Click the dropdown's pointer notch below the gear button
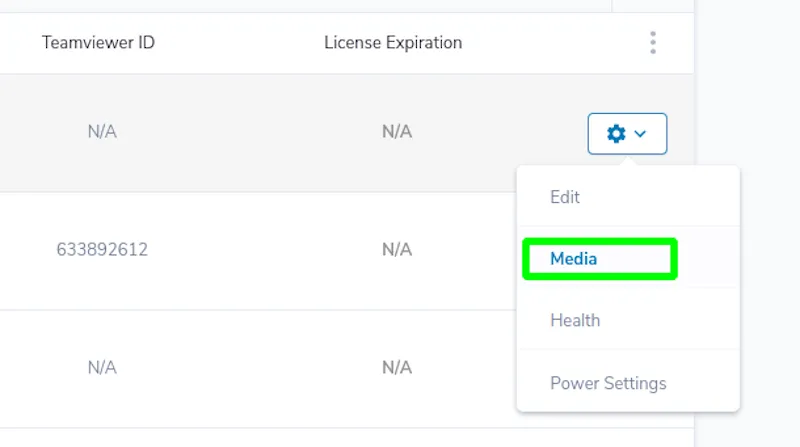The image size is (800, 447). click(628, 161)
